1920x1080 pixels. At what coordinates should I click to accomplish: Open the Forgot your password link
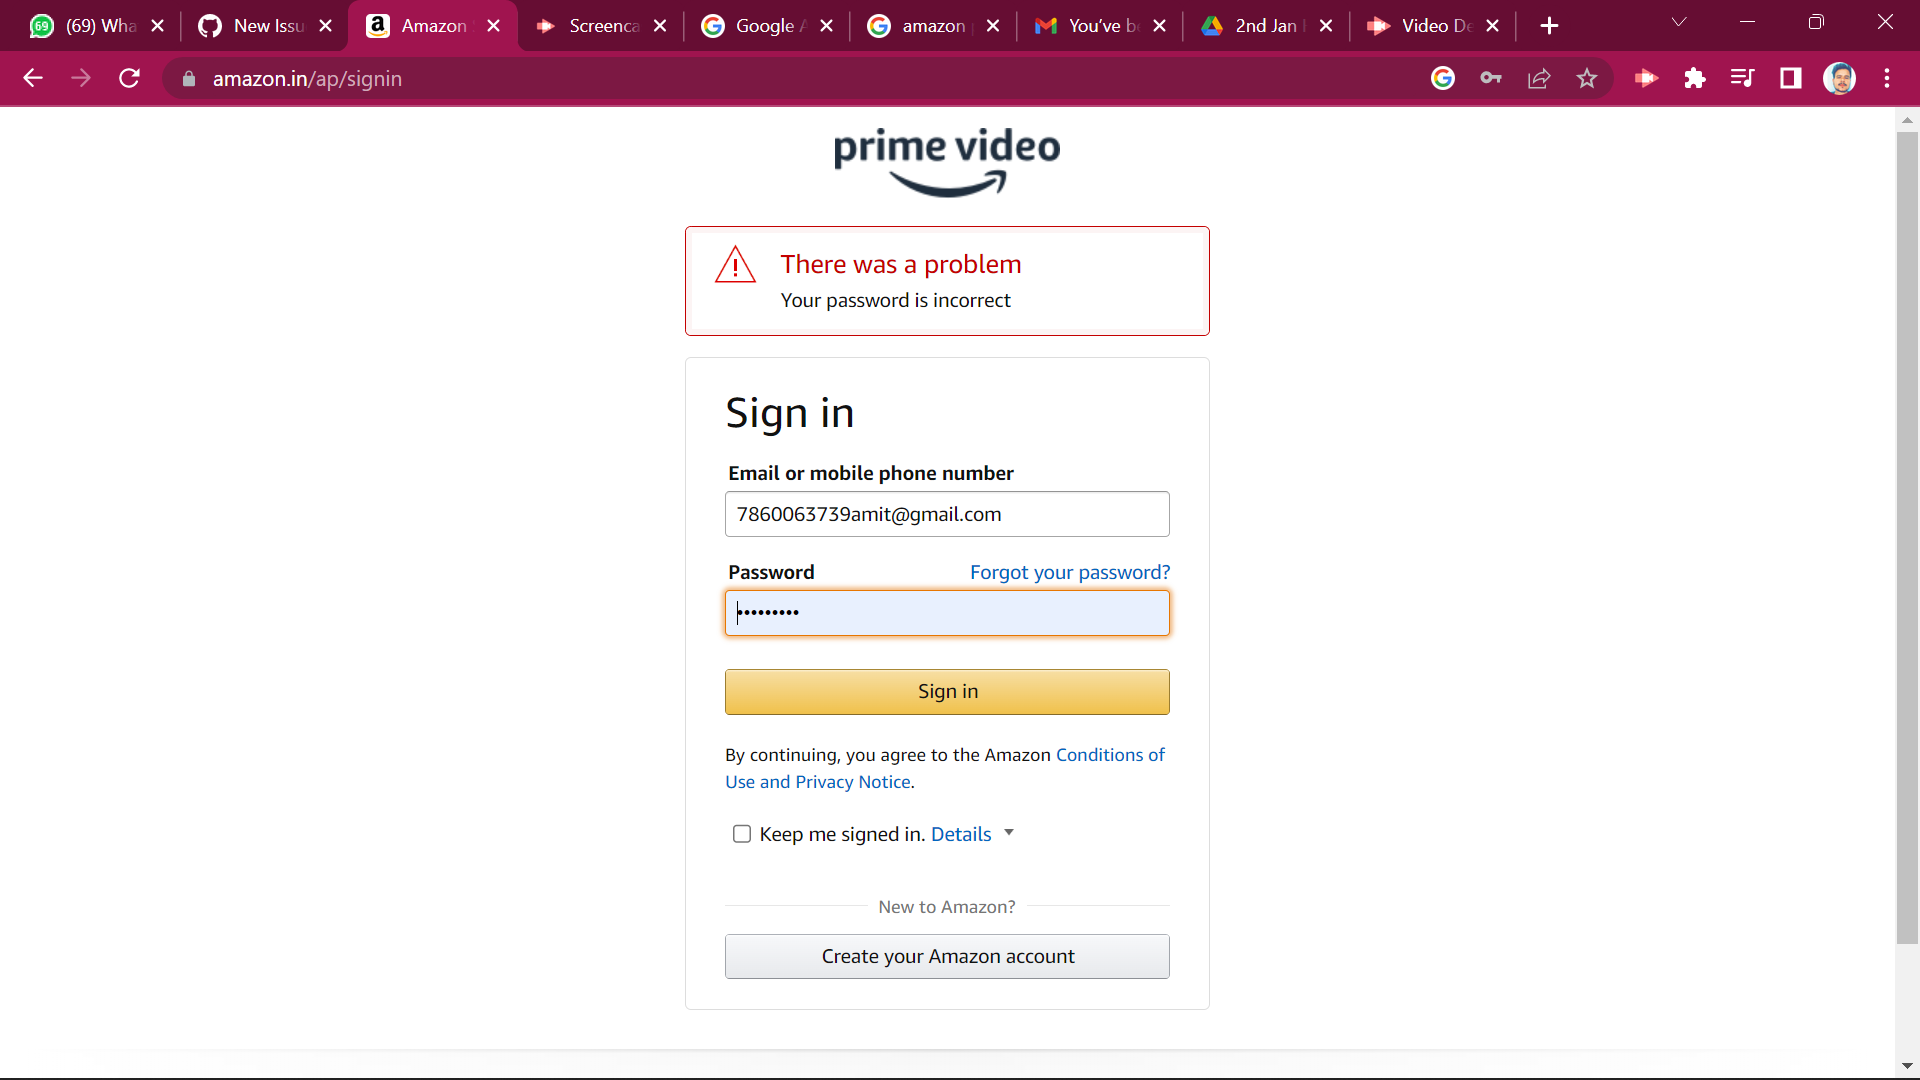(1070, 572)
